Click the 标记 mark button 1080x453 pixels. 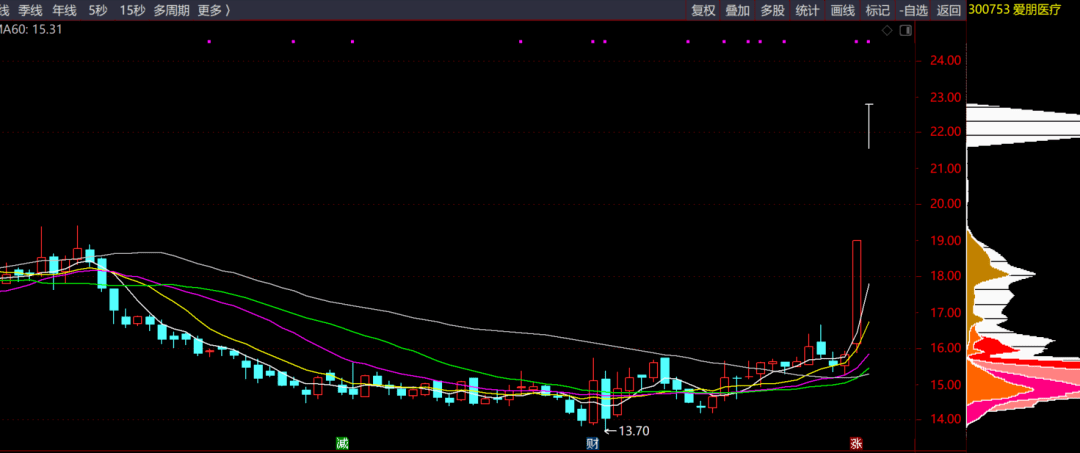point(877,10)
